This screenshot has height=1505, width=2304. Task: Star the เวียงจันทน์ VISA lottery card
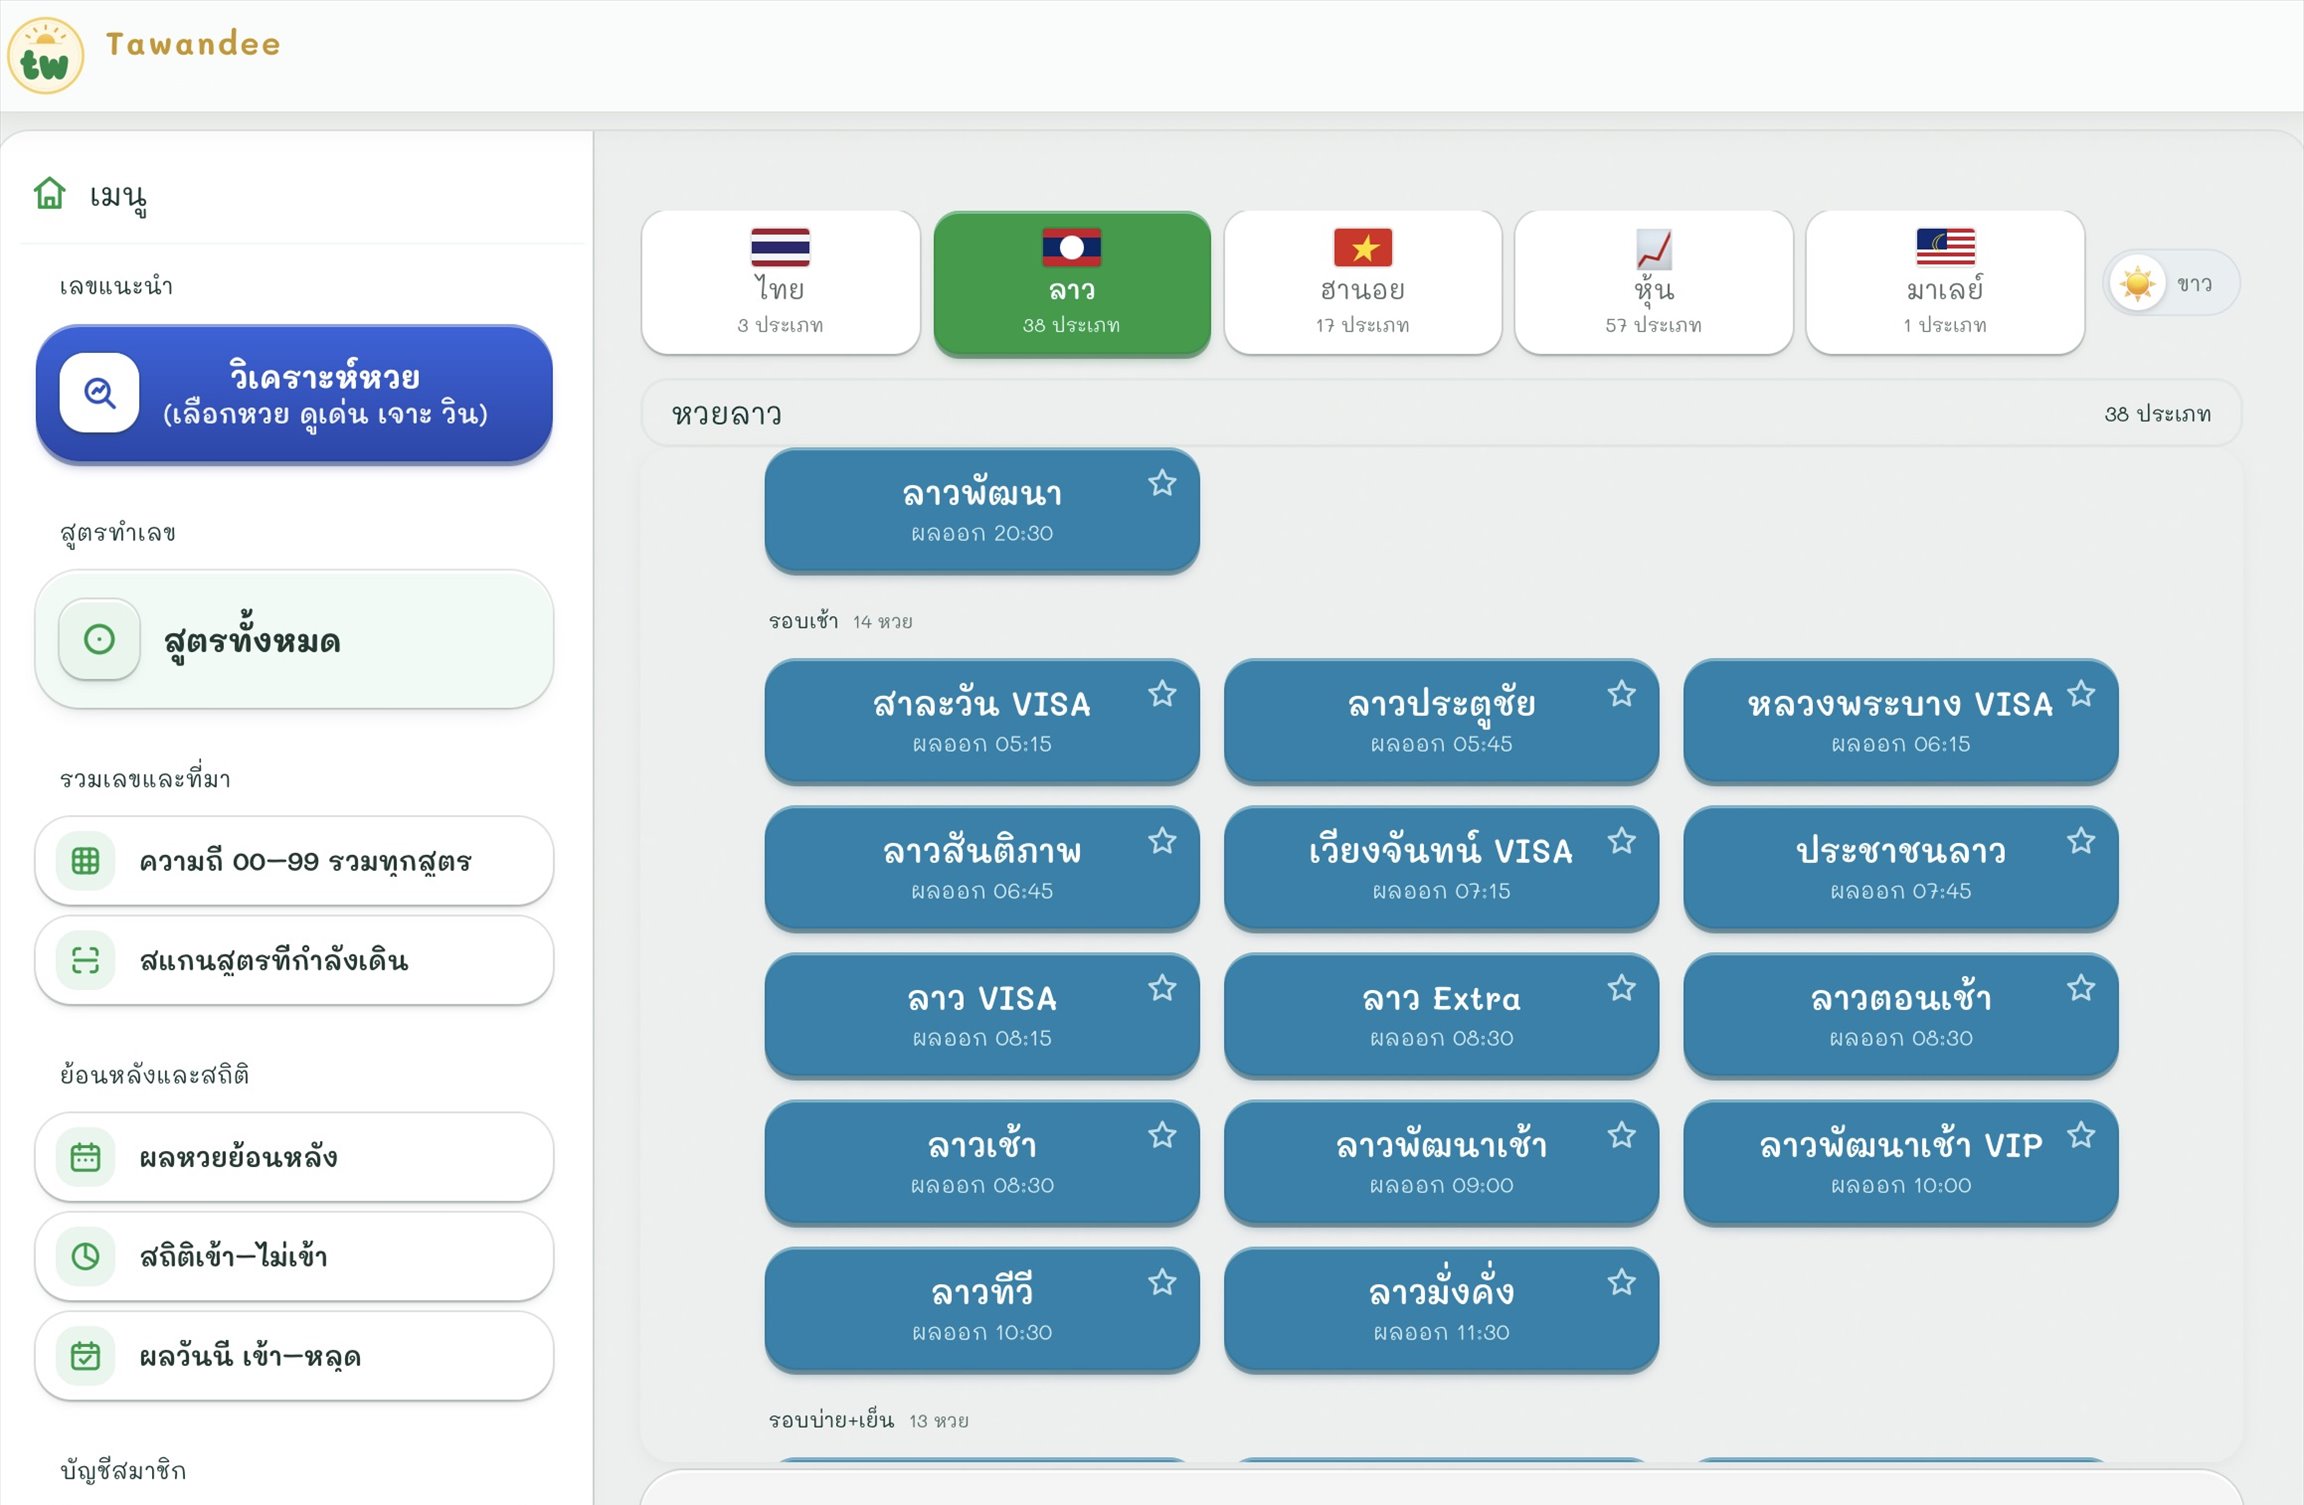pos(1622,841)
